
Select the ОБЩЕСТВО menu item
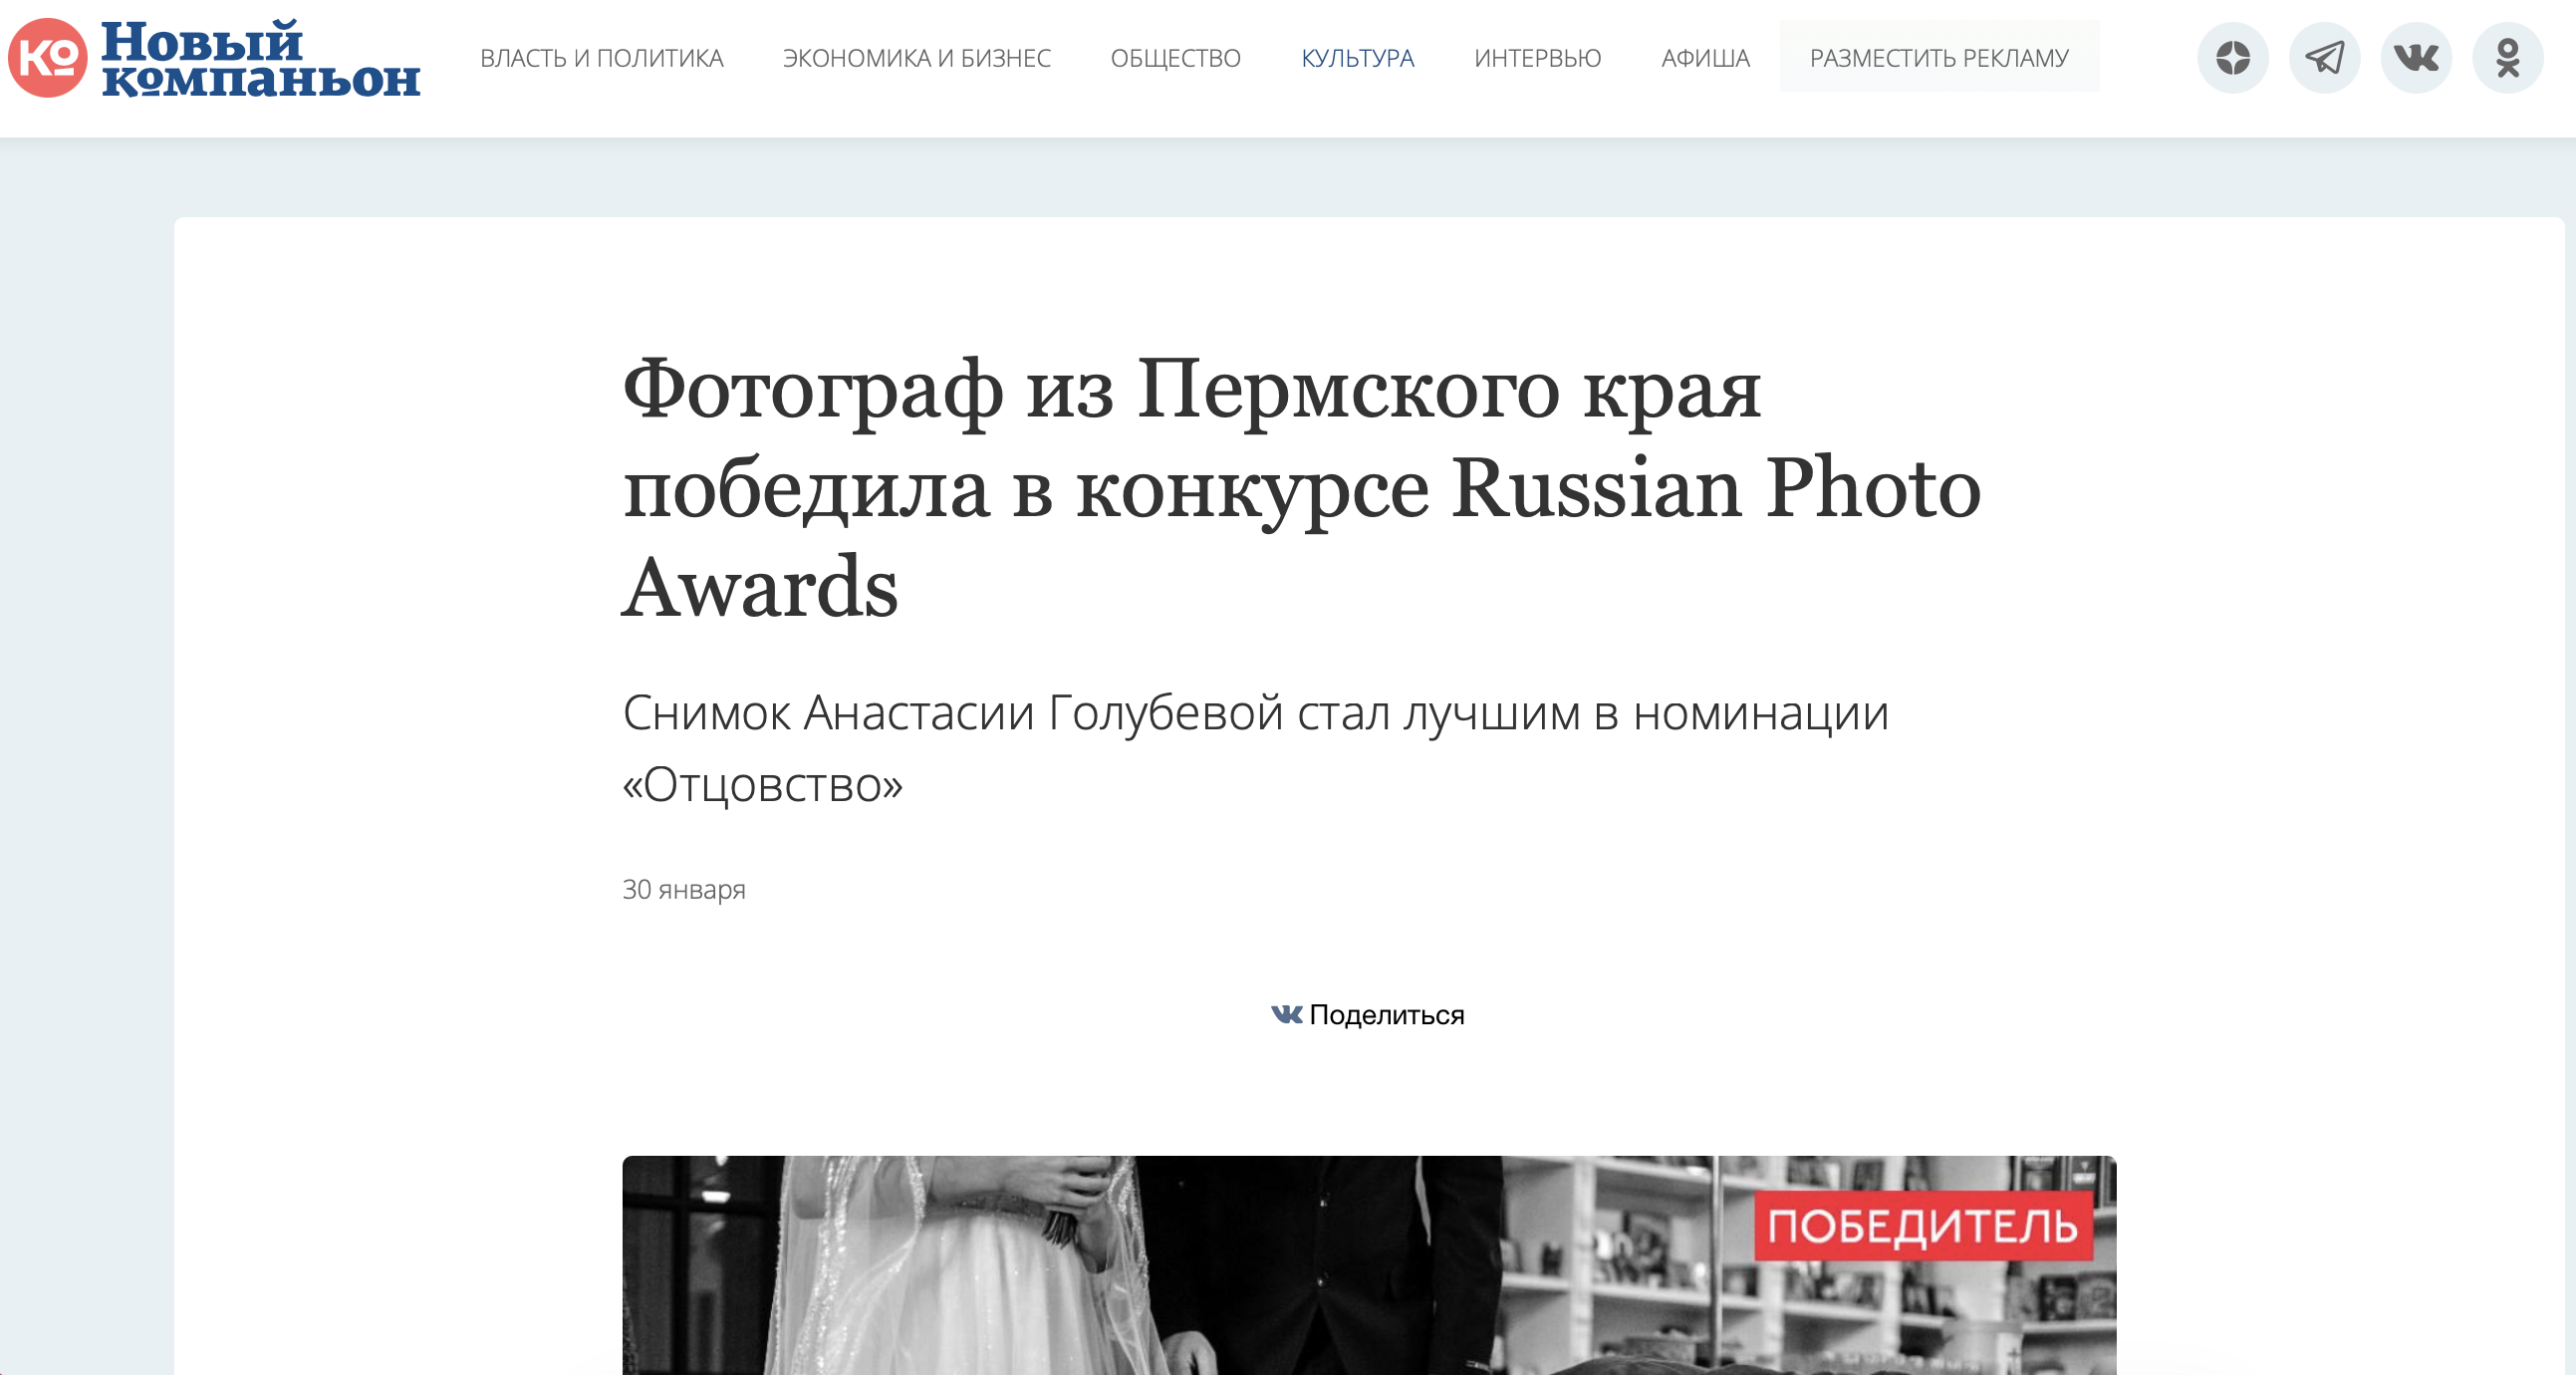click(x=1175, y=59)
